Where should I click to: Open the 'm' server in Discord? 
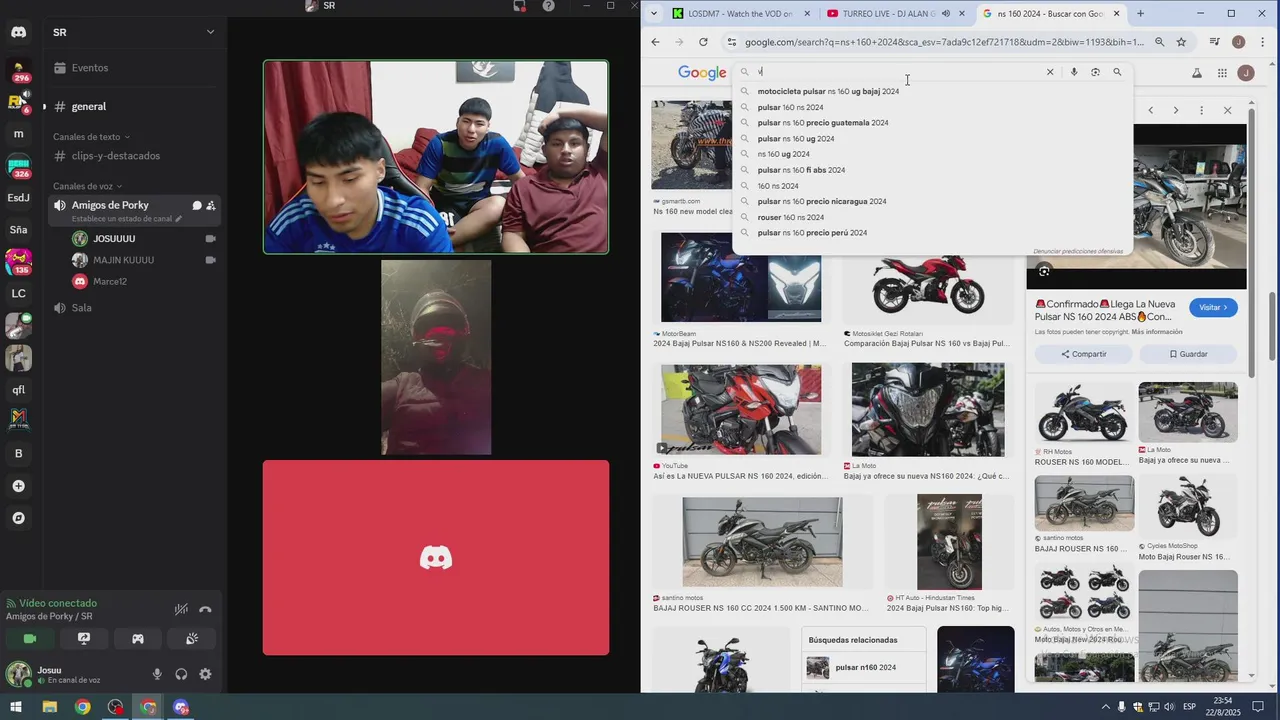(18, 134)
